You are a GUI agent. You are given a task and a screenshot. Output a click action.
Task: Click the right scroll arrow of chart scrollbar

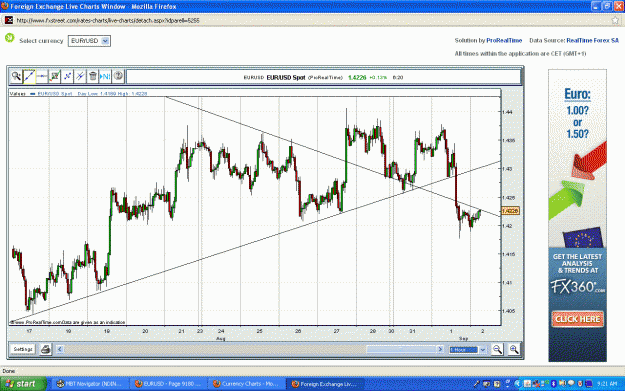point(440,350)
